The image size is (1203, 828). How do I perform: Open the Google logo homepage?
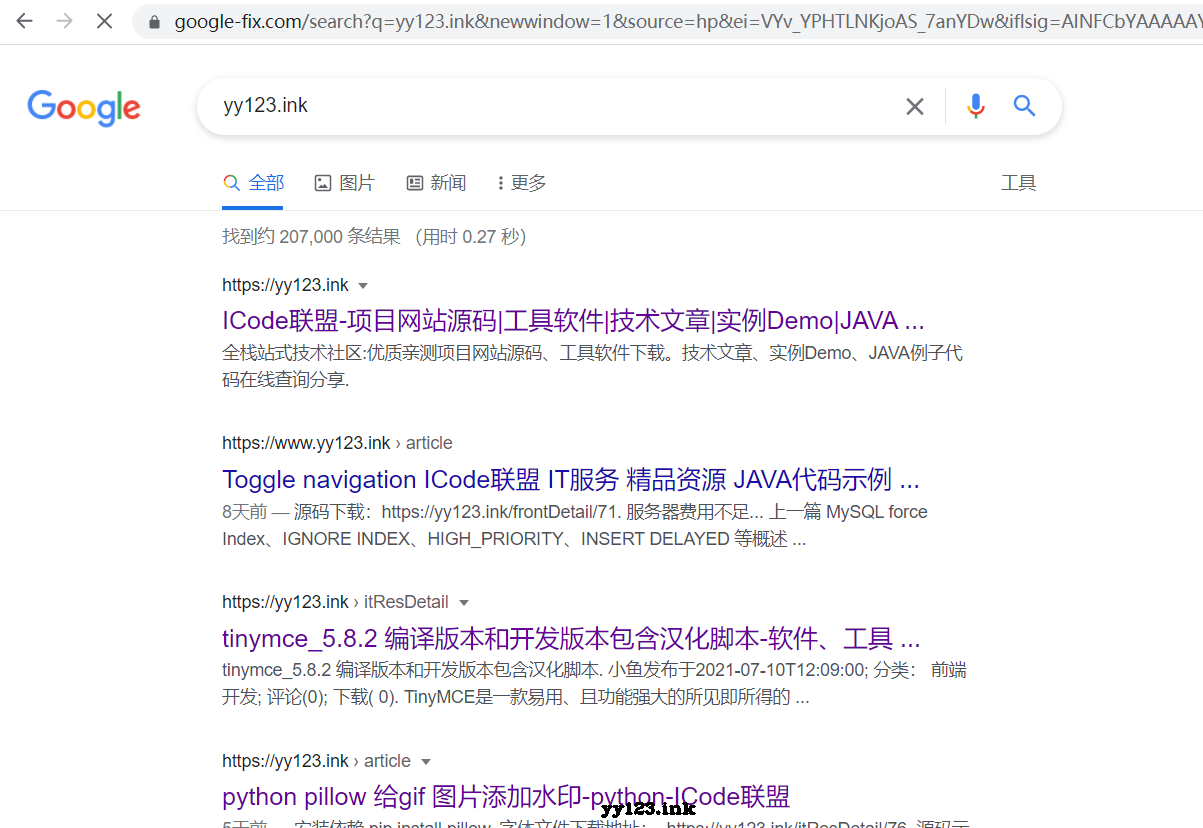84,107
